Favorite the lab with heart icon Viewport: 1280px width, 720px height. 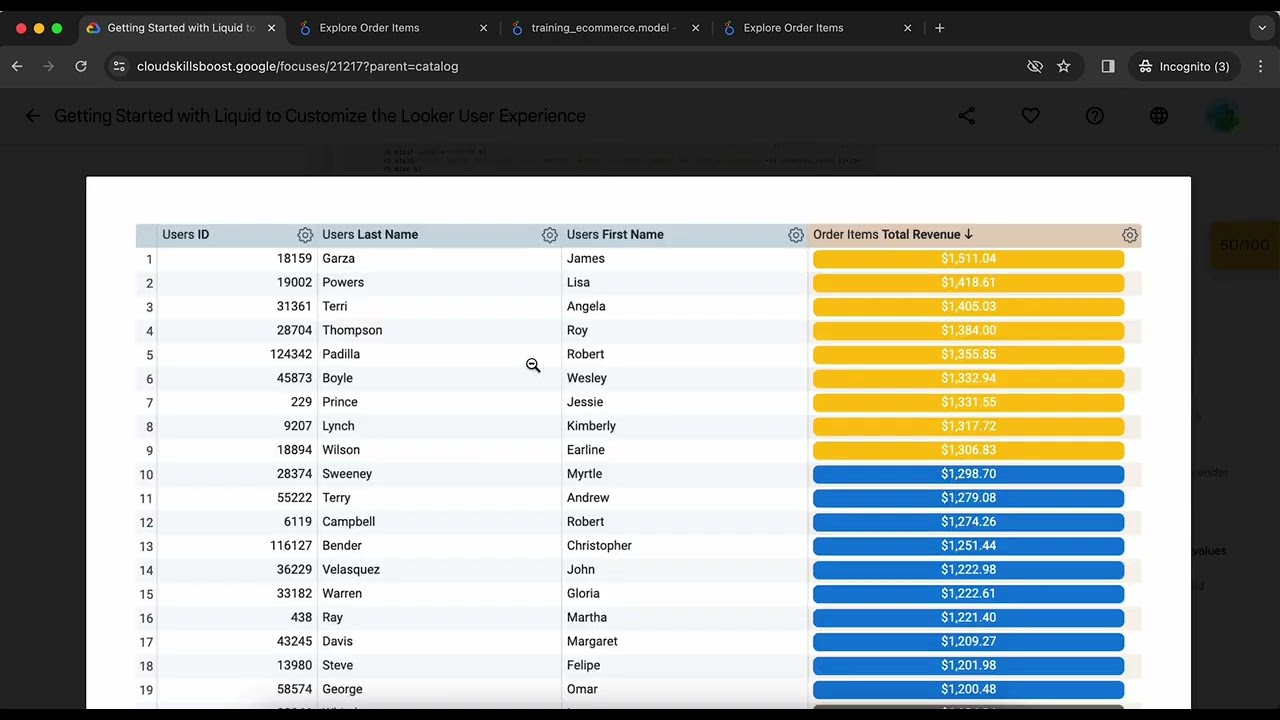[1031, 116]
